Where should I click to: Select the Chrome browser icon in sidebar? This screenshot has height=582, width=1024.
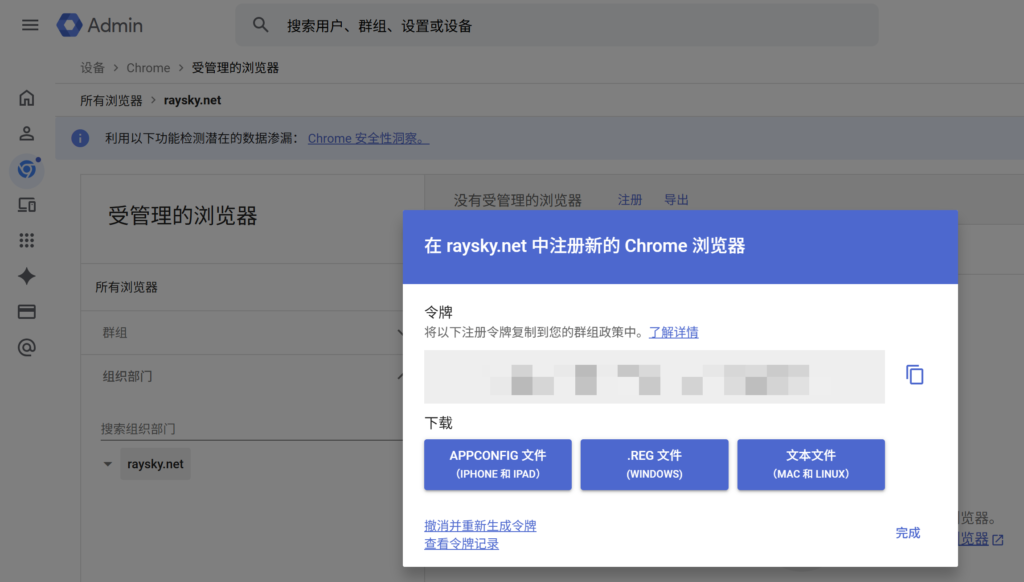[x=27, y=170]
